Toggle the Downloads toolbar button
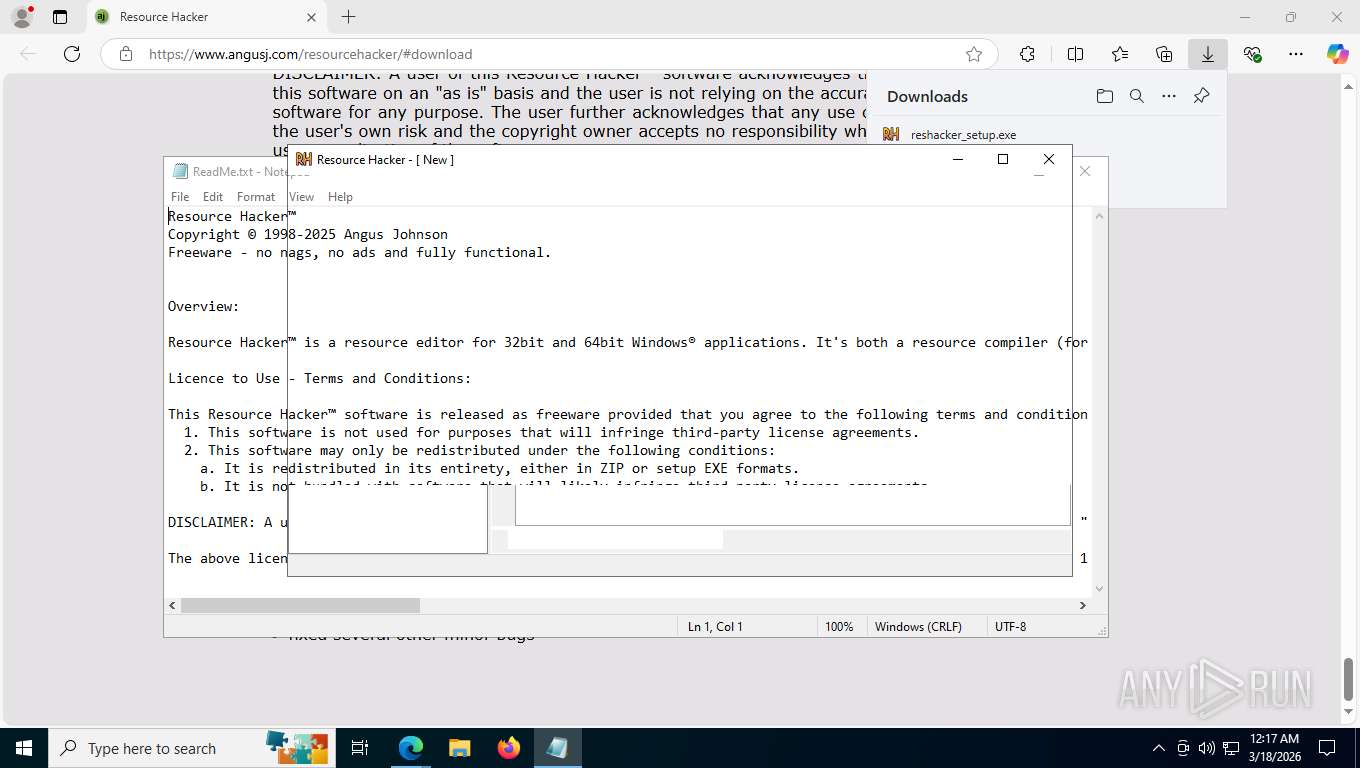1360x768 pixels. 1208,54
